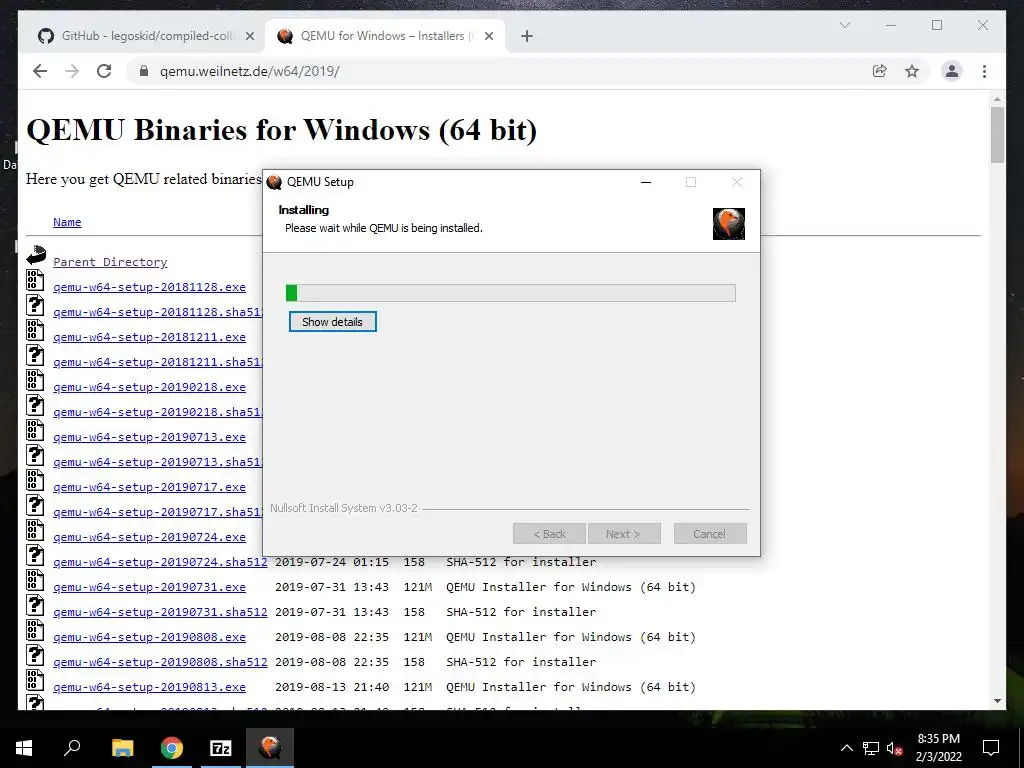The height and width of the screenshot is (768, 1024).
Task: Click unknown-file icon beside 20181128.sha512
Action: tap(35, 305)
